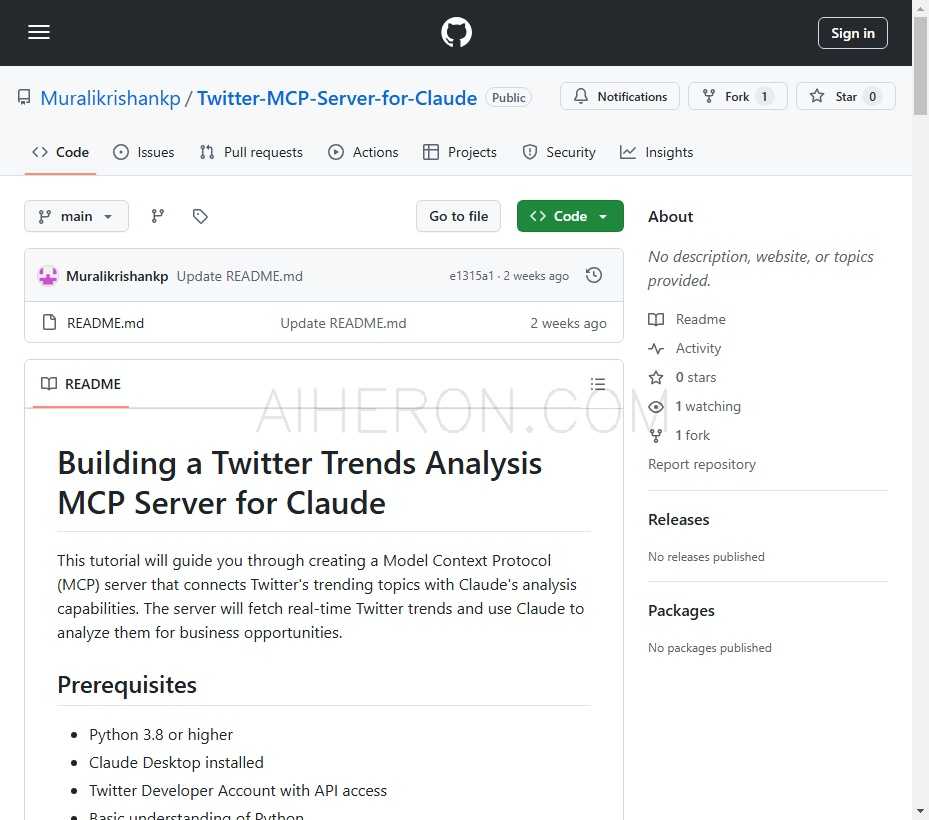Switch to the Issues tab
Viewport: 929px width, 820px height.
144,152
